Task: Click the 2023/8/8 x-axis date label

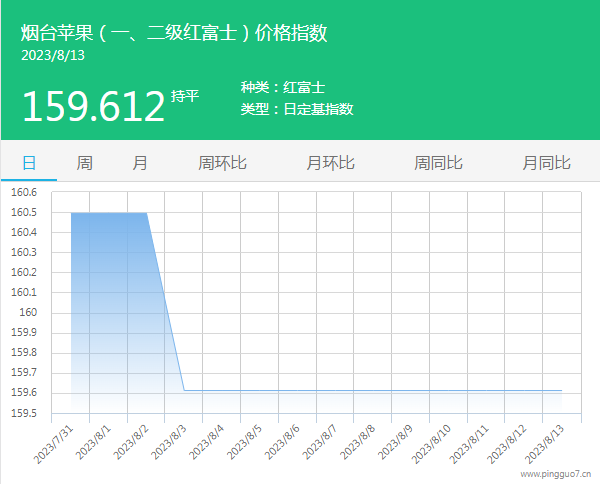Action: [357, 442]
